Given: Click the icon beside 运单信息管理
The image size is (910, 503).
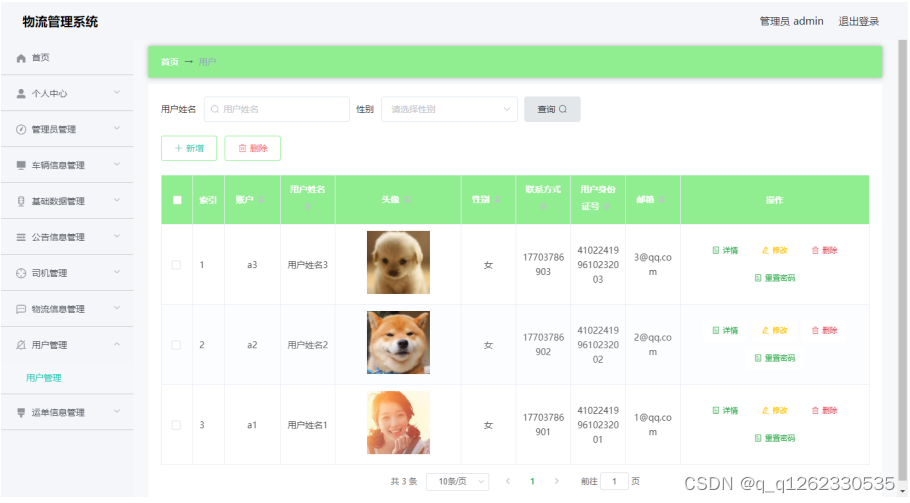Looking at the screenshot, I should tap(21, 412).
